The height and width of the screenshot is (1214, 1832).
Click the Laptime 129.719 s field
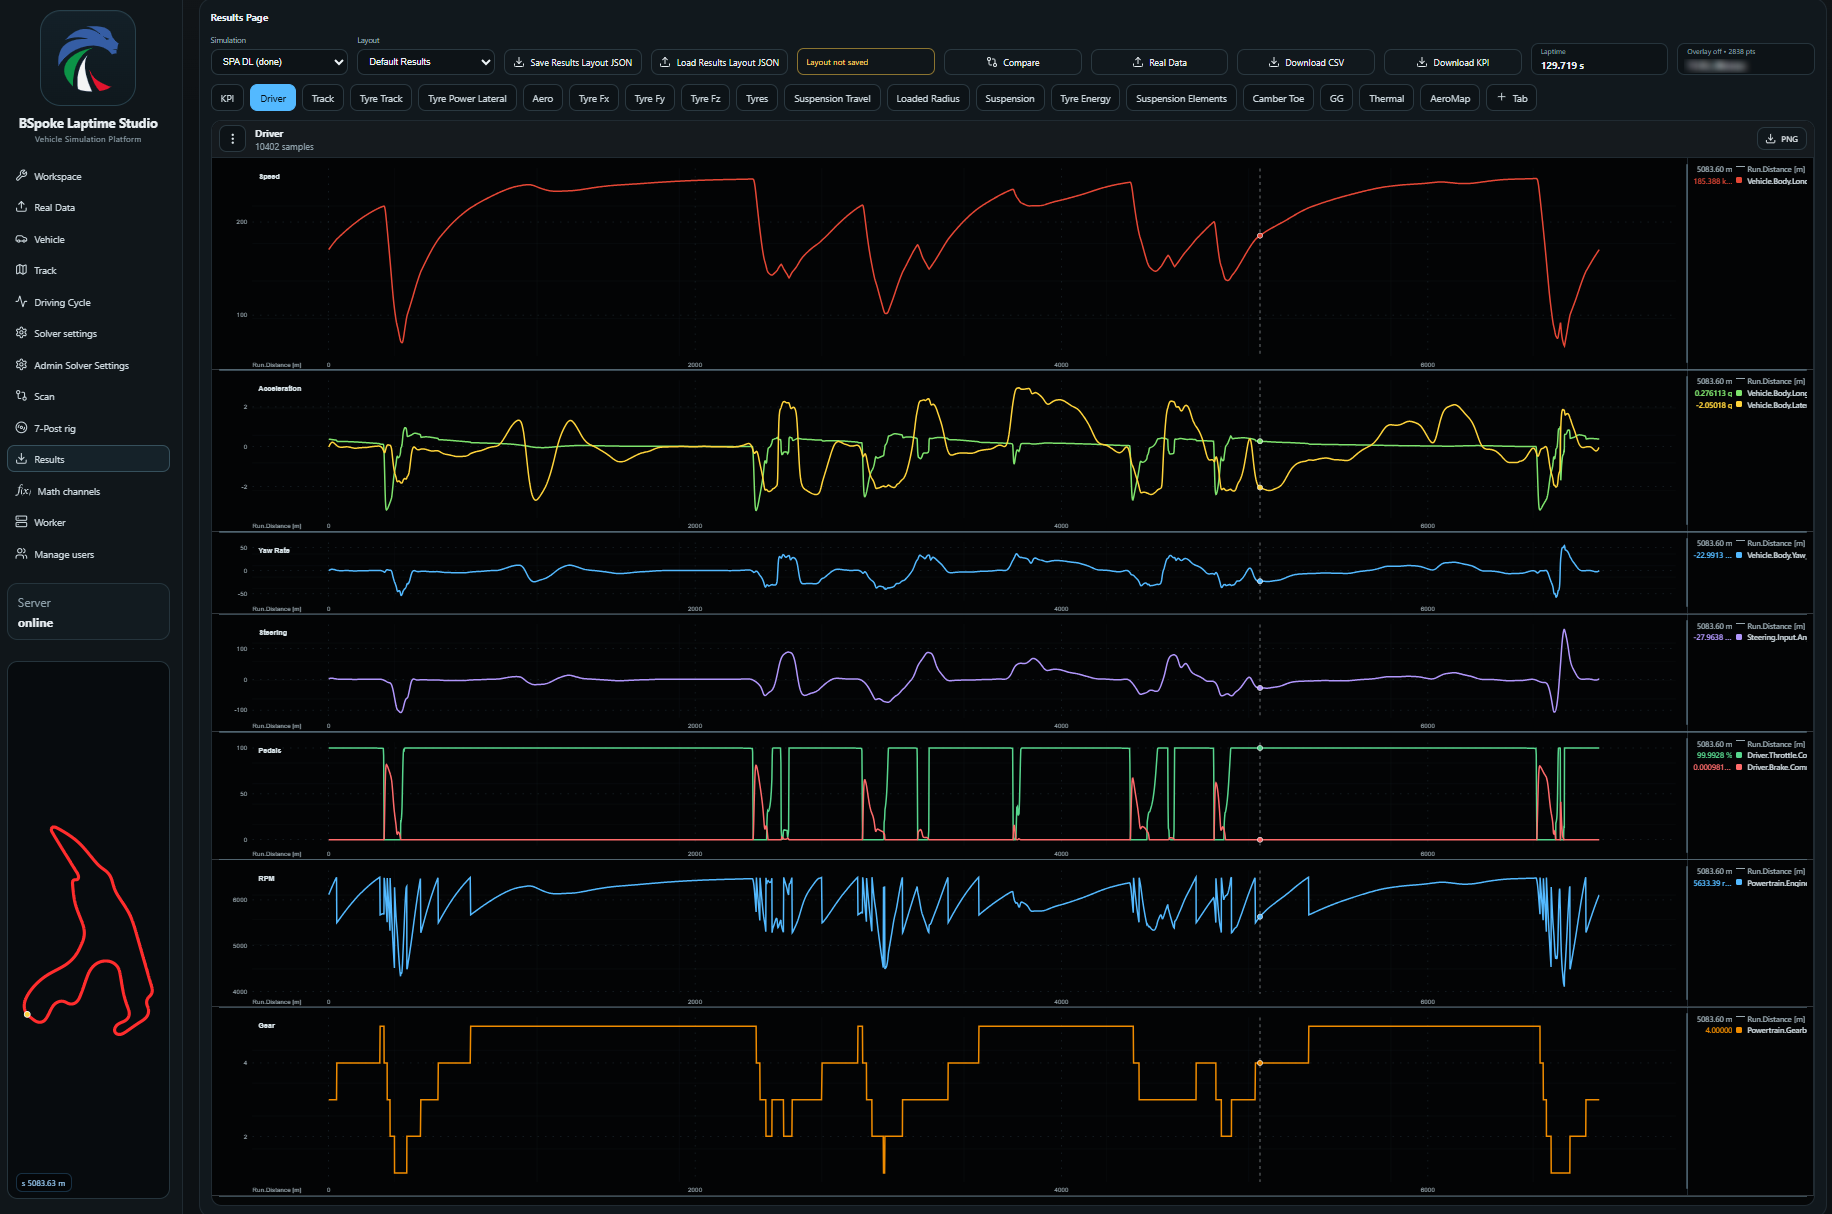pos(1599,59)
